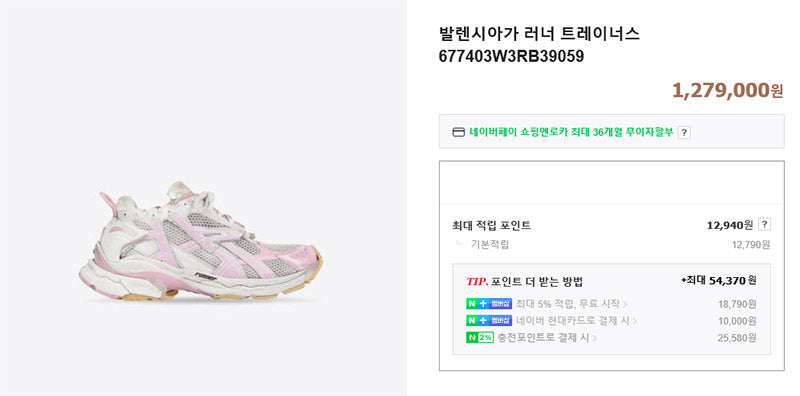The width and height of the screenshot is (800, 396).
Task: Click the credit card icon beside 네이버페이
Action: pyautogui.click(x=458, y=132)
